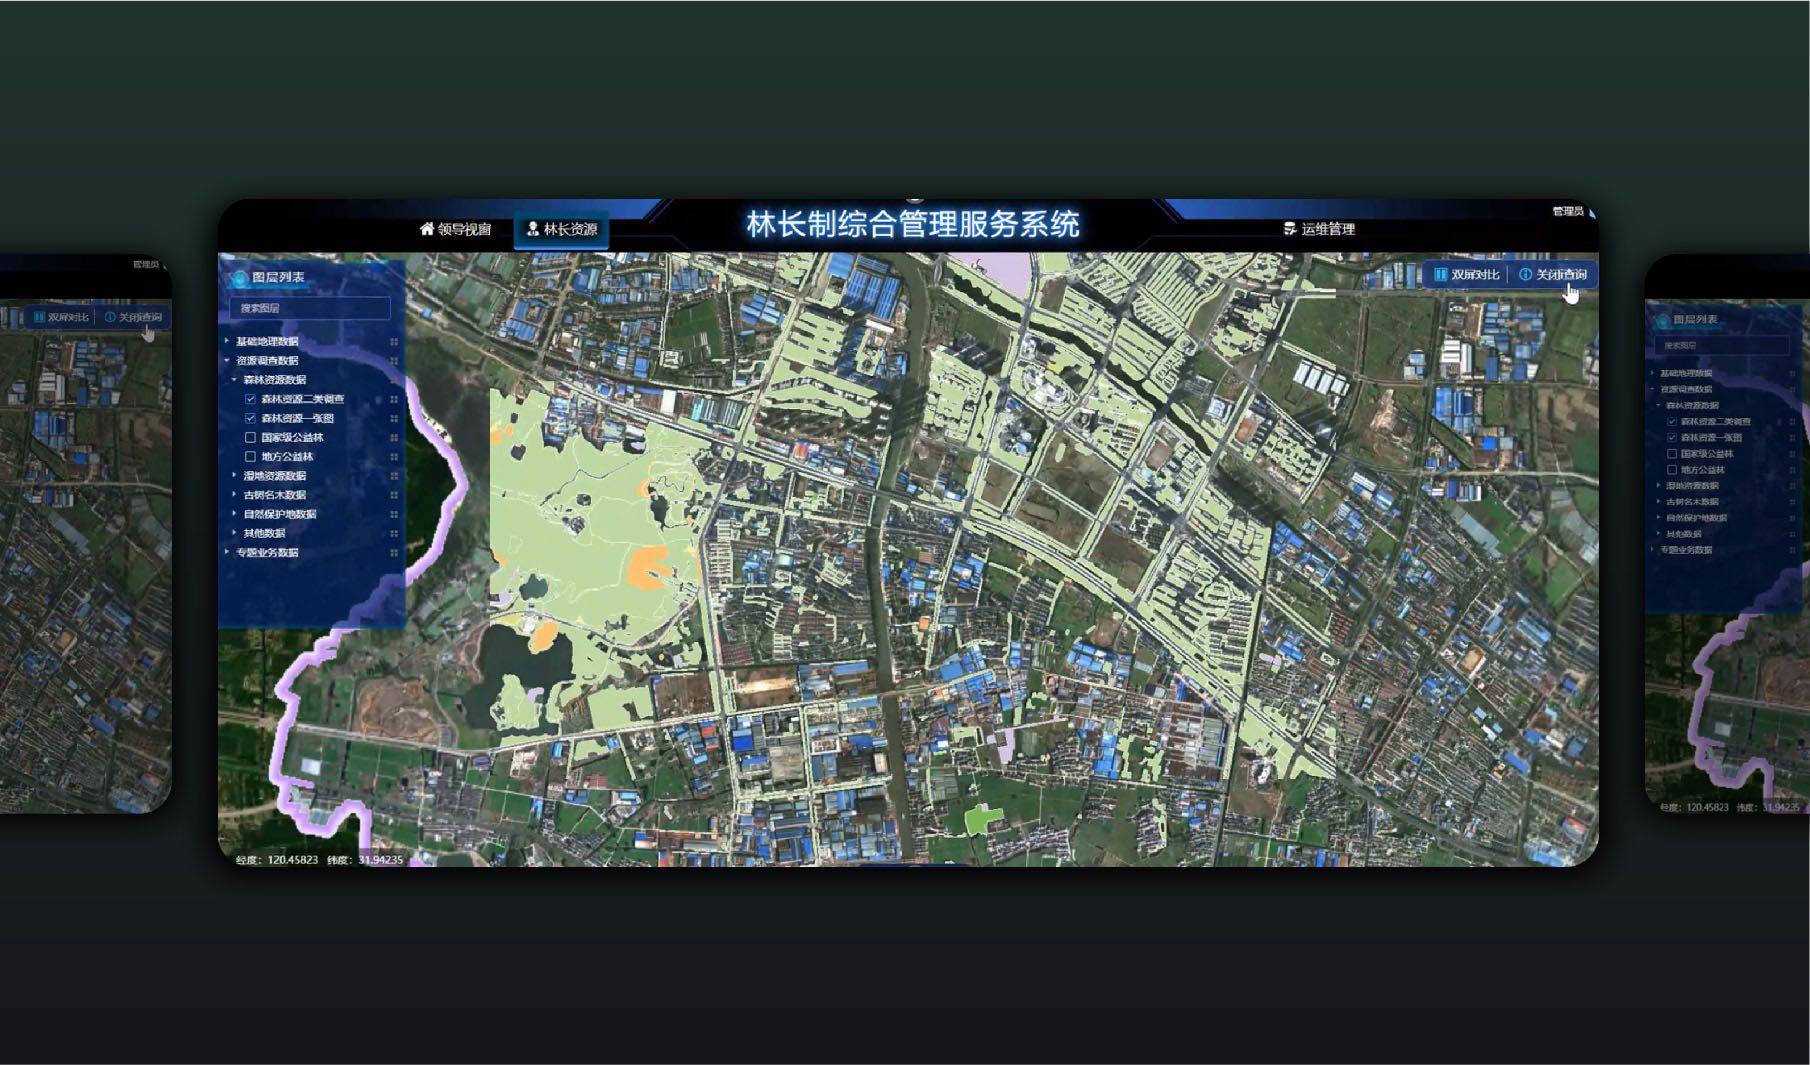Enable the 国家级公益林 layer checkbox

pyautogui.click(x=250, y=437)
